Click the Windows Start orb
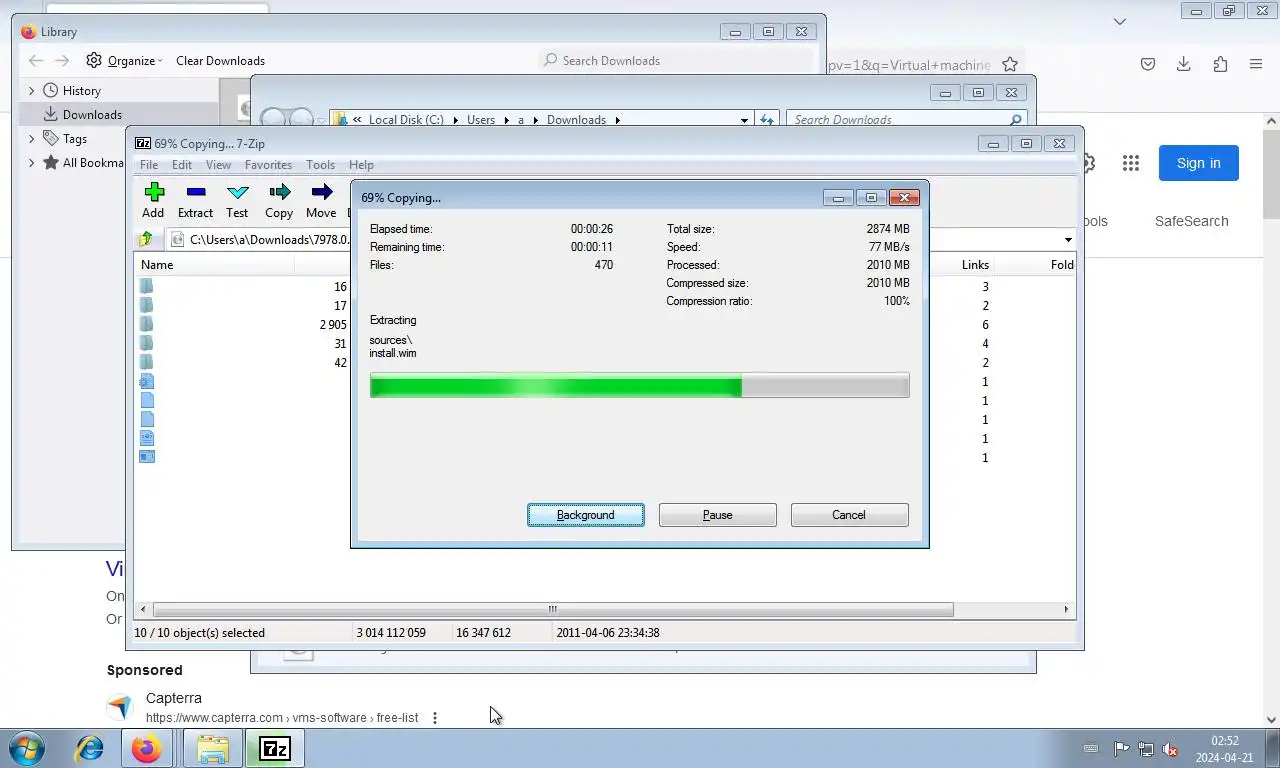This screenshot has width=1280, height=768. tap(27, 748)
